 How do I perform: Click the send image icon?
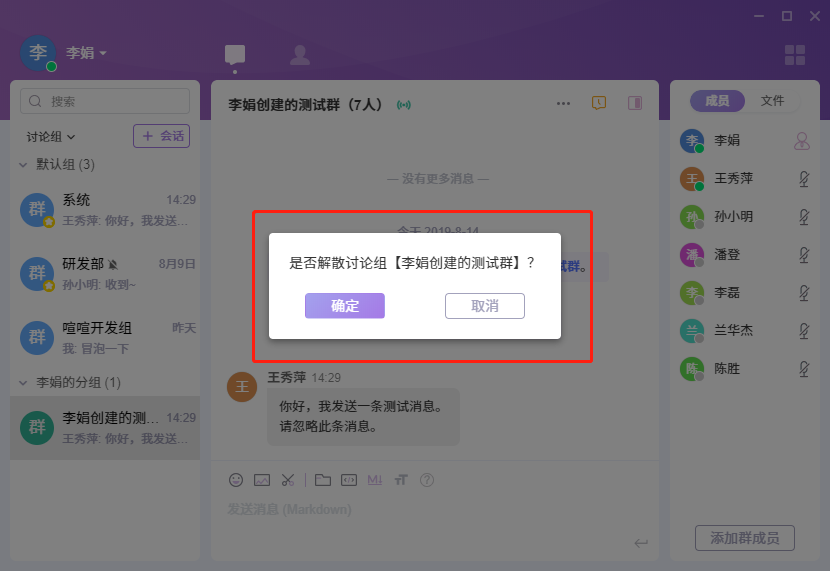tap(262, 480)
